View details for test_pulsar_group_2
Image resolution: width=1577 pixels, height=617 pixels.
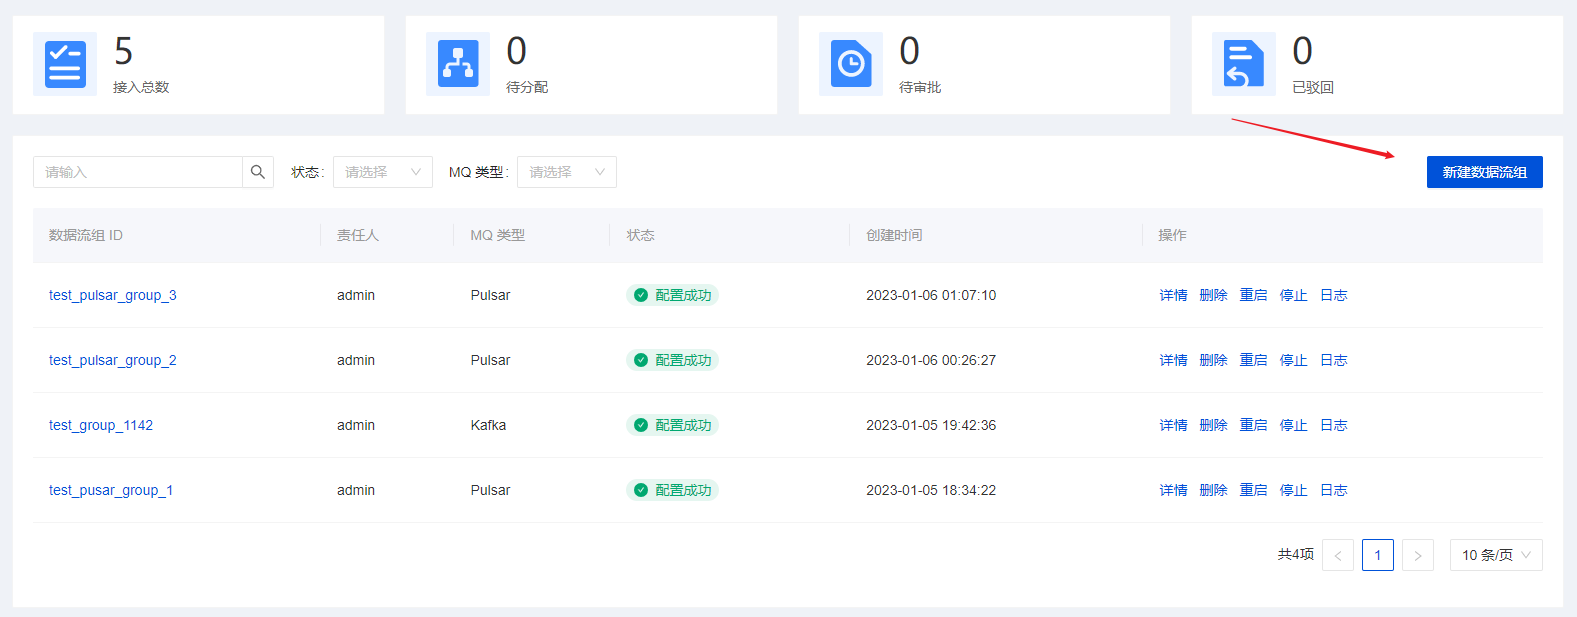click(1173, 360)
